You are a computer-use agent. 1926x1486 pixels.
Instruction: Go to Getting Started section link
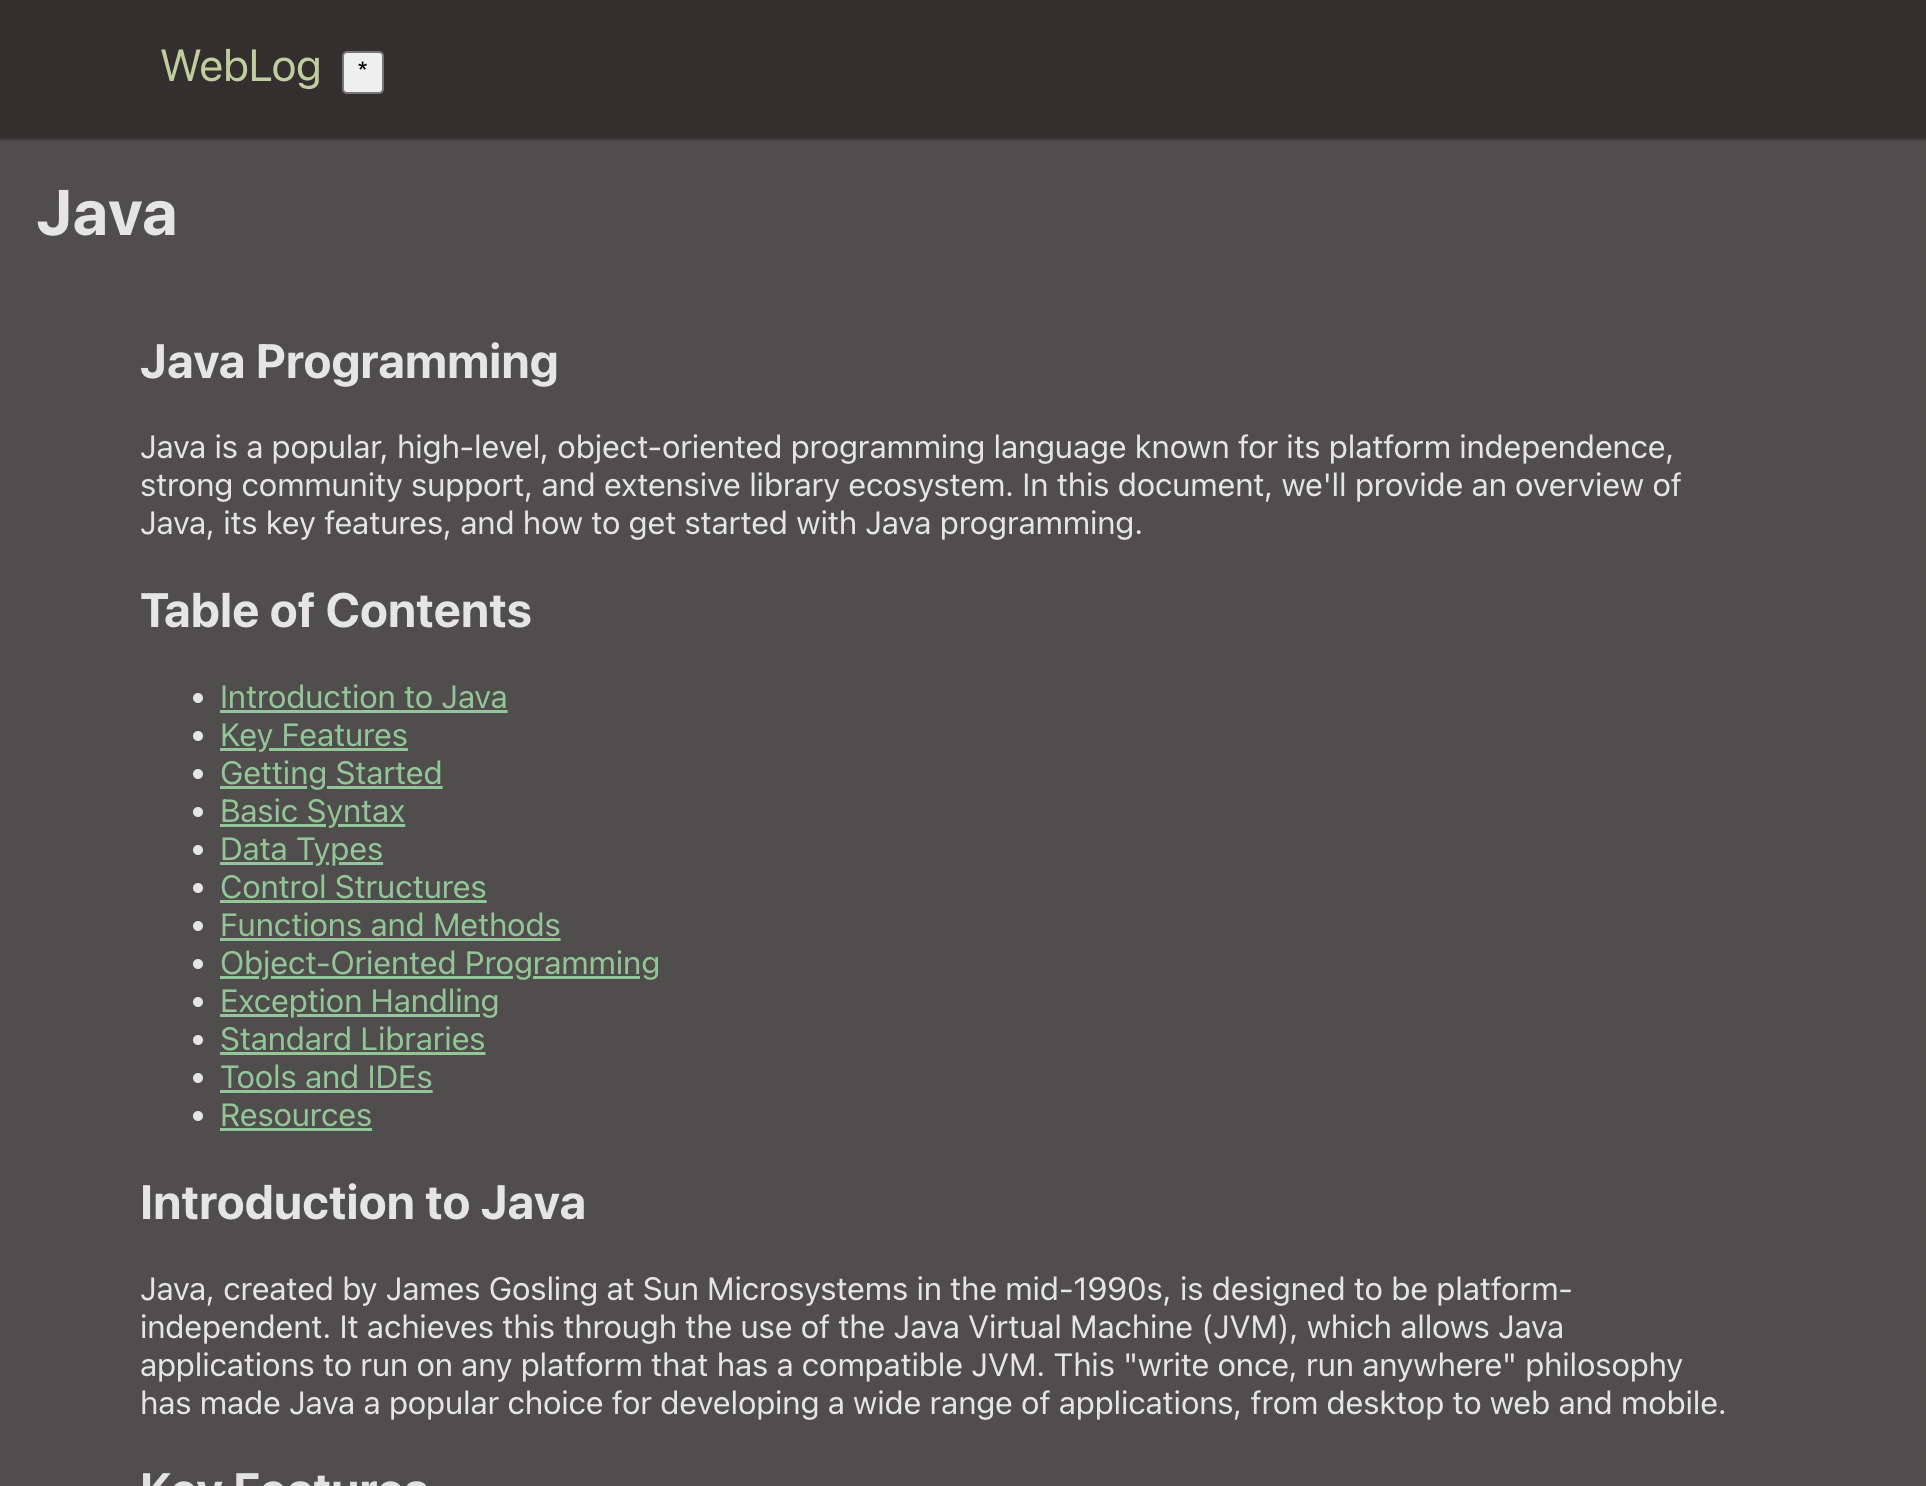pos(330,773)
